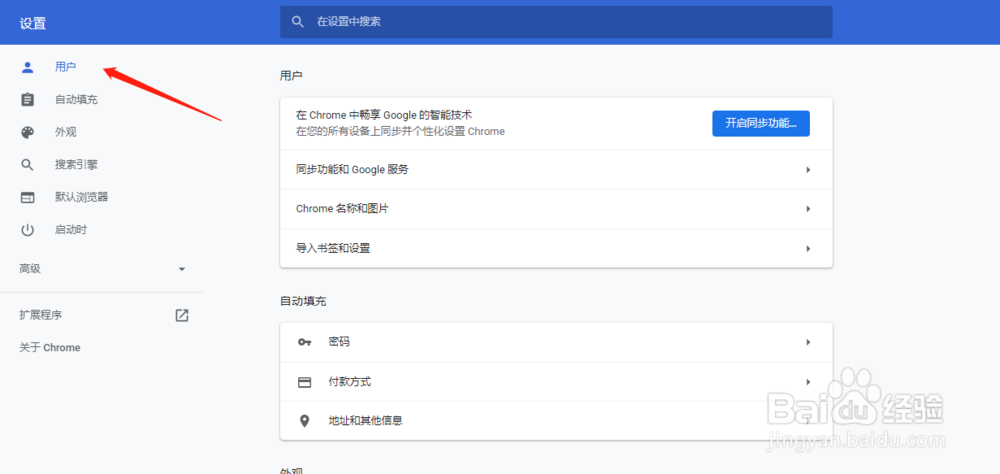Open the 扩展程序 link
1000x474 pixels.
point(41,315)
